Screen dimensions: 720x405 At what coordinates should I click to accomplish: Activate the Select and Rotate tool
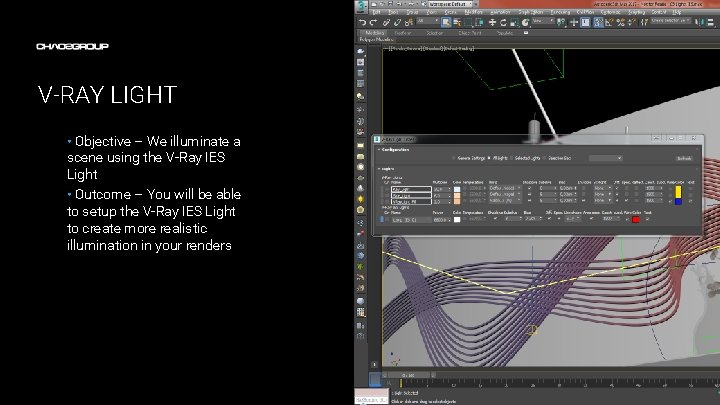[x=503, y=22]
